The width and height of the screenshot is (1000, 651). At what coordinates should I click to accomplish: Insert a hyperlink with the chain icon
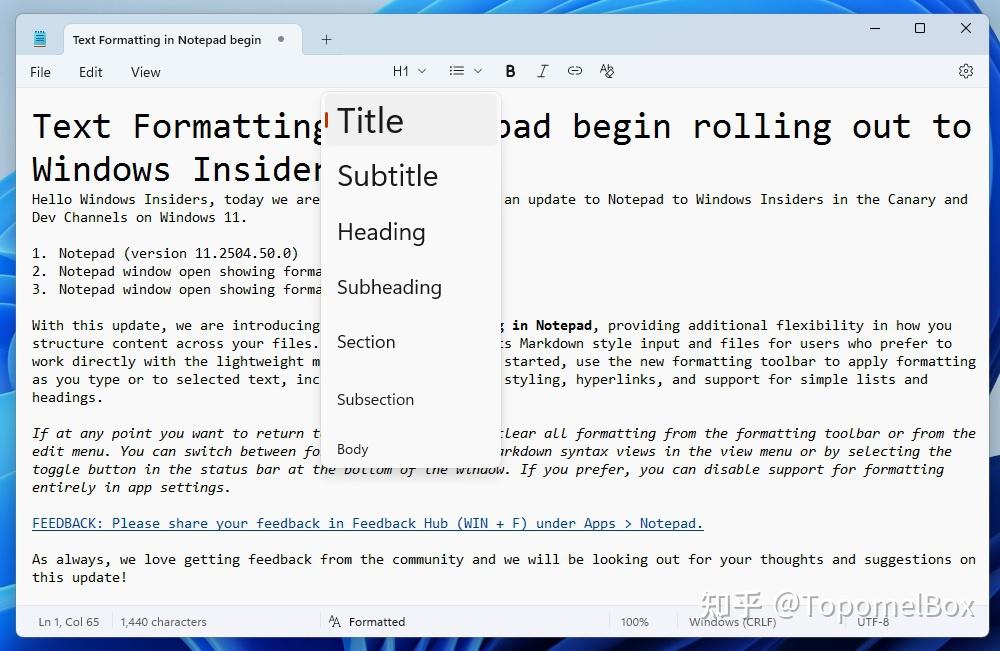[x=575, y=71]
